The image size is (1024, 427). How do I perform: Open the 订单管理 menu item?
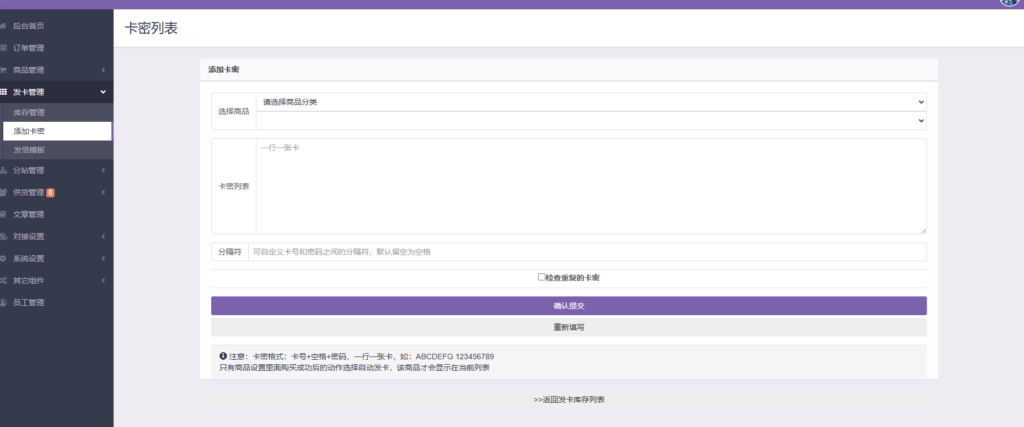click(x=56, y=48)
